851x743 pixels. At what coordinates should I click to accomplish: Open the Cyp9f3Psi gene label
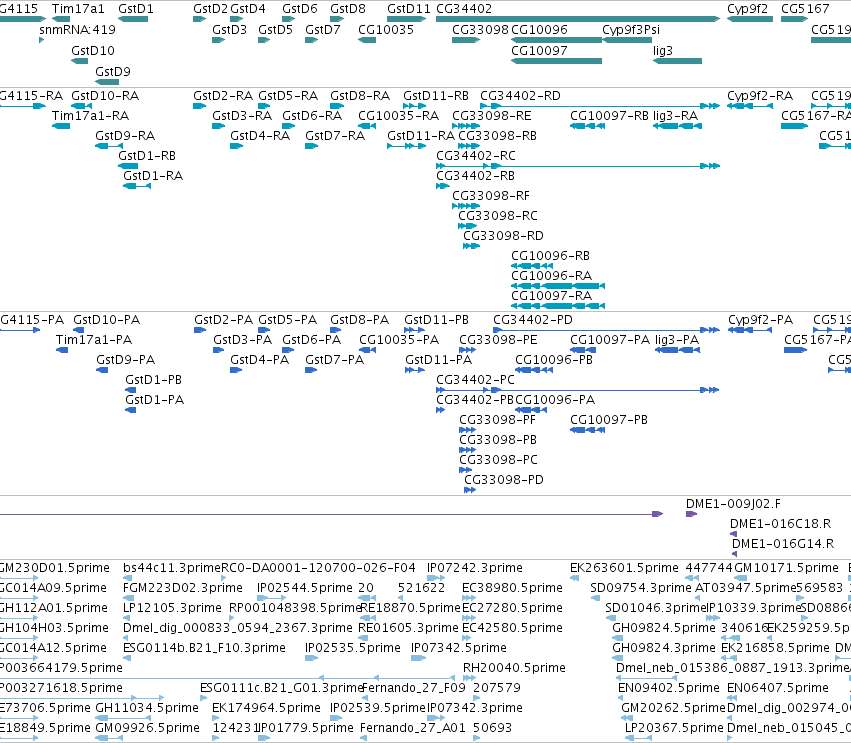click(631, 30)
